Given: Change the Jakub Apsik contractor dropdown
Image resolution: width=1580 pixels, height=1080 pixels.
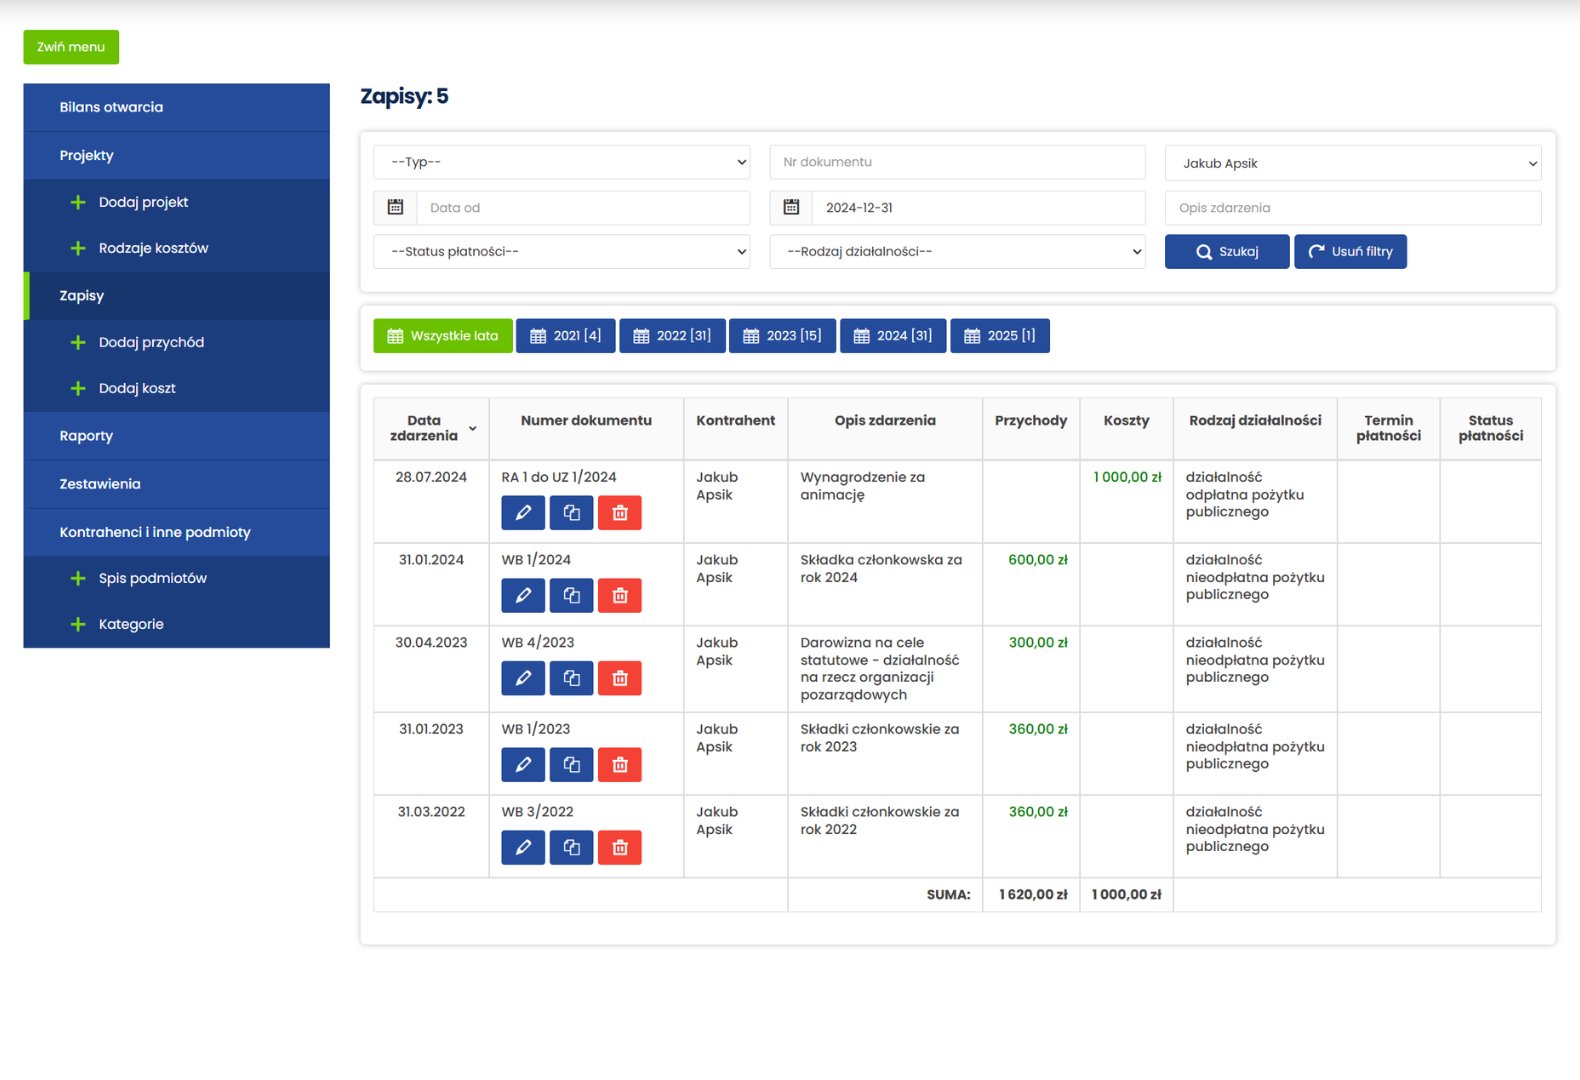Looking at the screenshot, I should pos(1352,163).
